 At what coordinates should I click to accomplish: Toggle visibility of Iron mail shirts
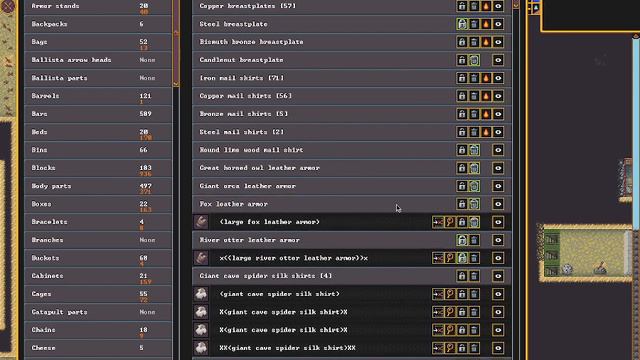(498, 78)
